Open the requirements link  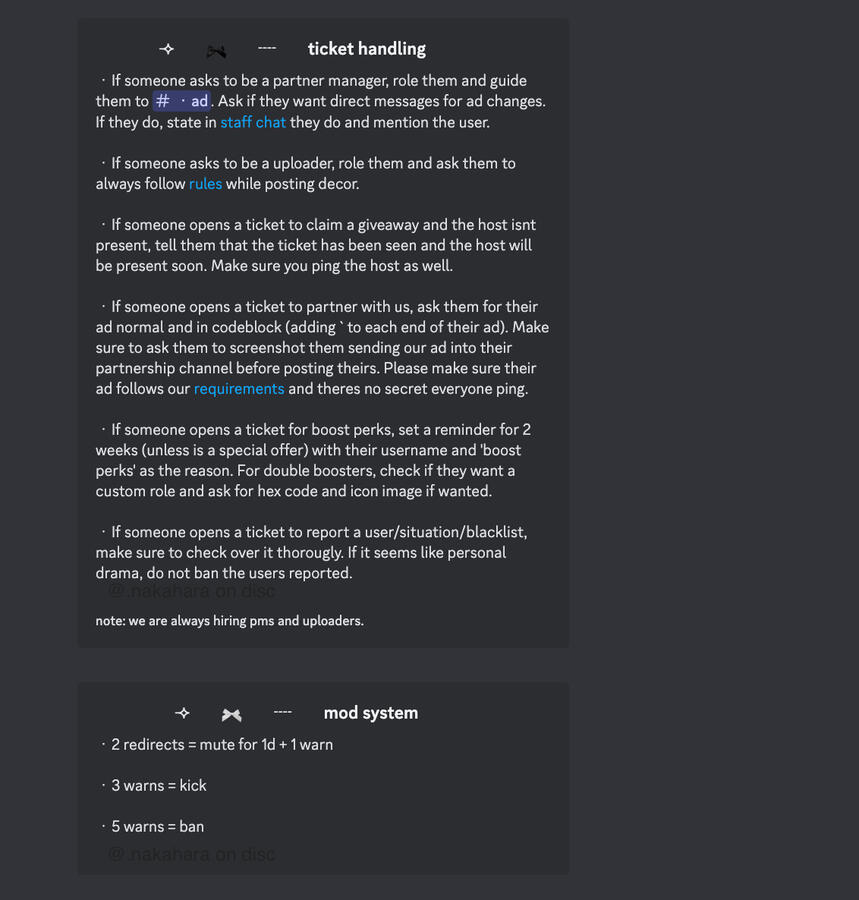pyautogui.click(x=239, y=389)
